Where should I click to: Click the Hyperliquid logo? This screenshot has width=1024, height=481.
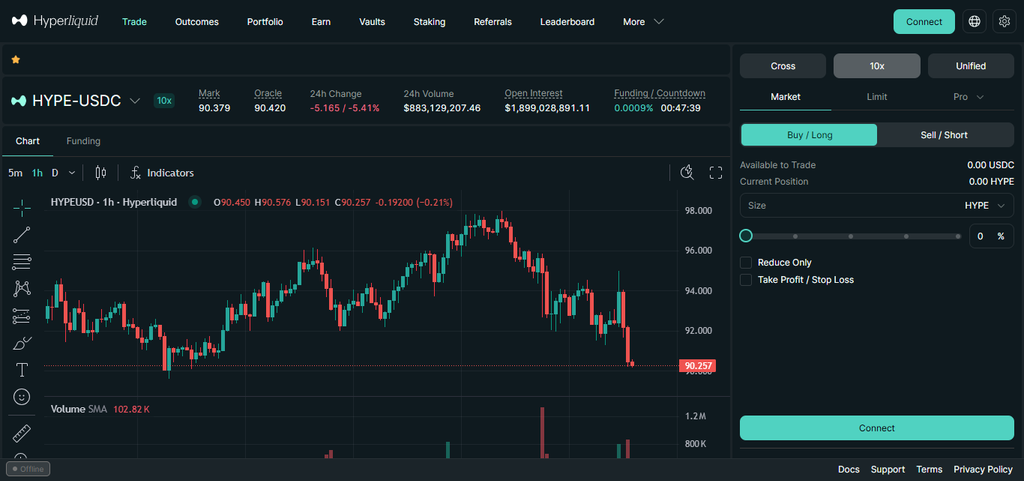coord(55,22)
